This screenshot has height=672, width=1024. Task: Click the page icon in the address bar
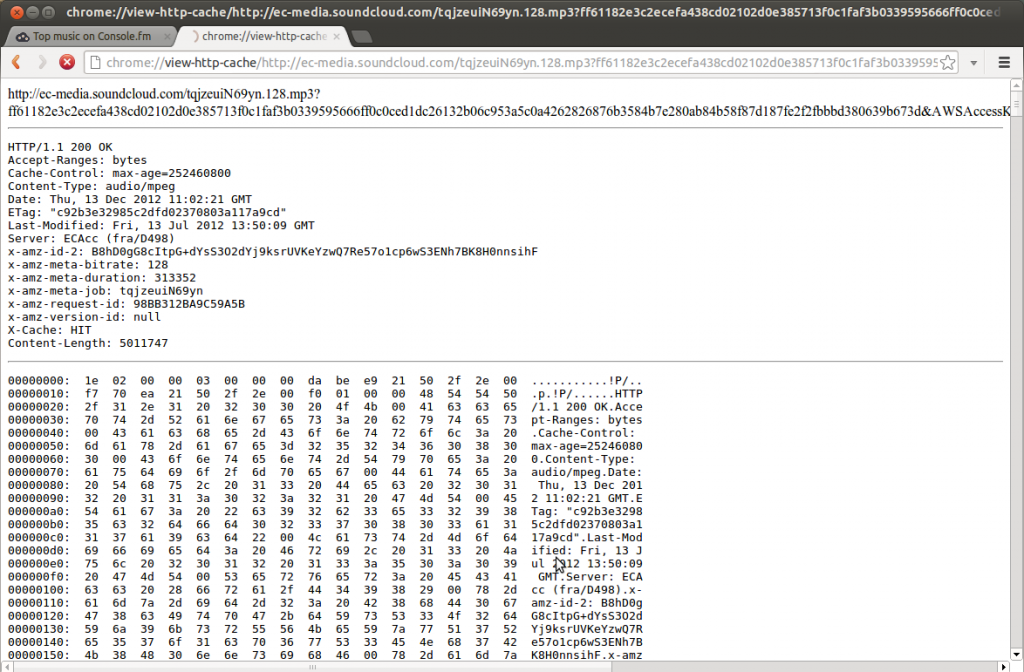tap(95, 63)
